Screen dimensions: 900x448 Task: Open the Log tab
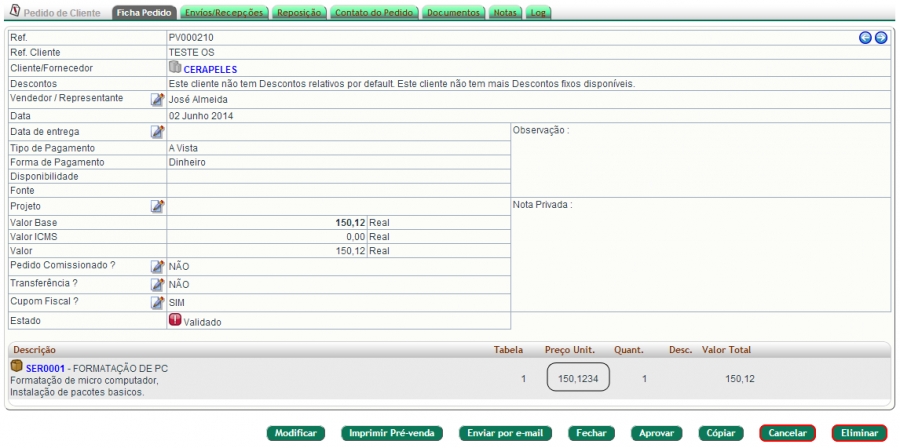click(537, 12)
